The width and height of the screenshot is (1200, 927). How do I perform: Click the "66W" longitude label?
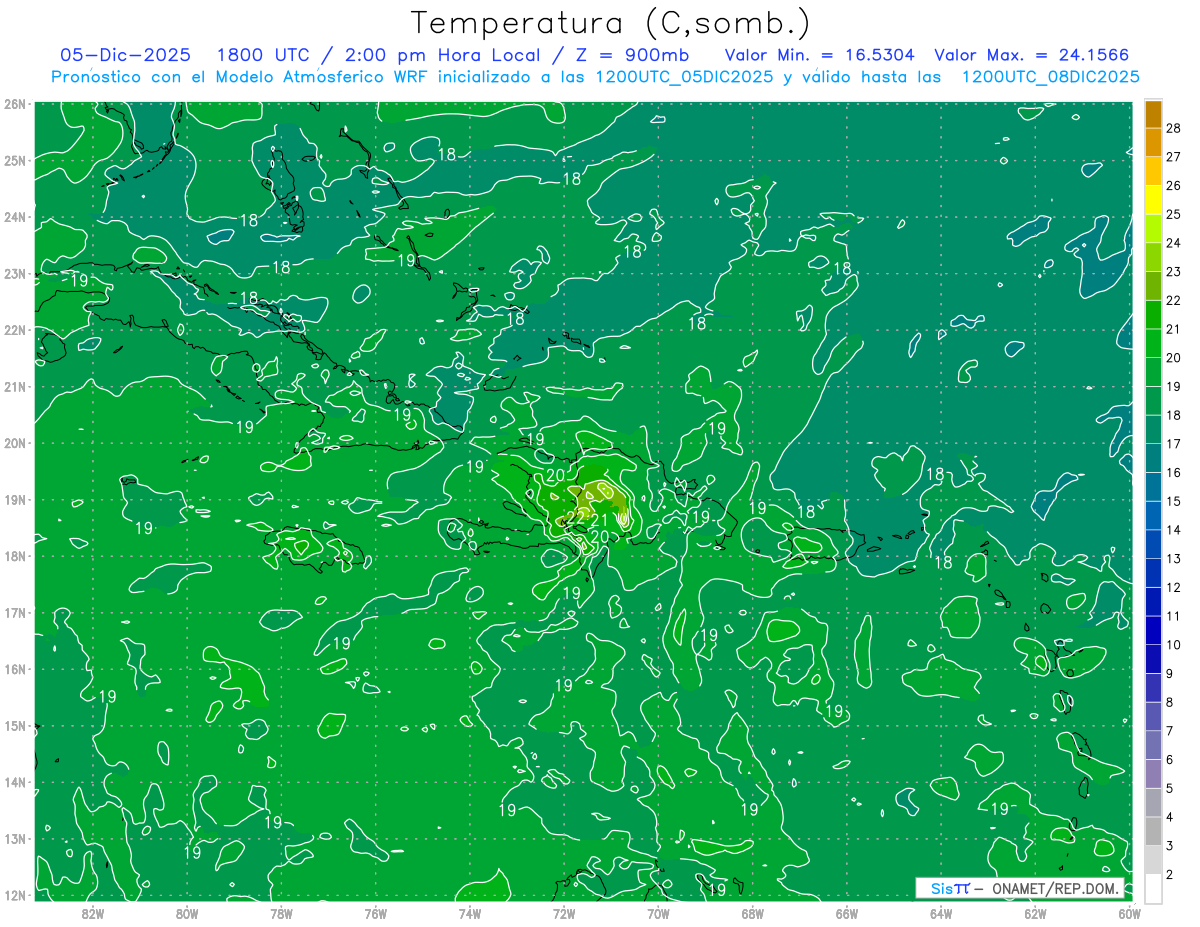(x=846, y=914)
